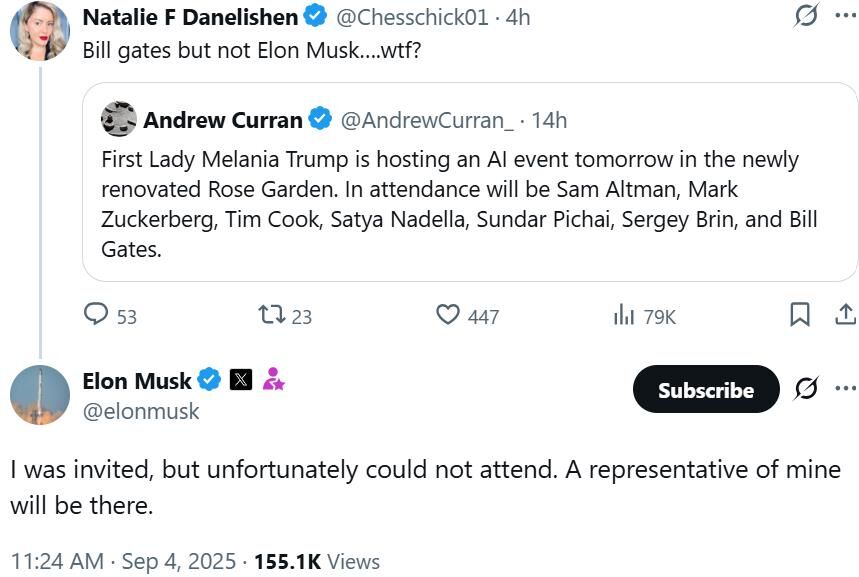Bookmark Natalie's tweet
Screen dimensions: 859x577
[800, 315]
